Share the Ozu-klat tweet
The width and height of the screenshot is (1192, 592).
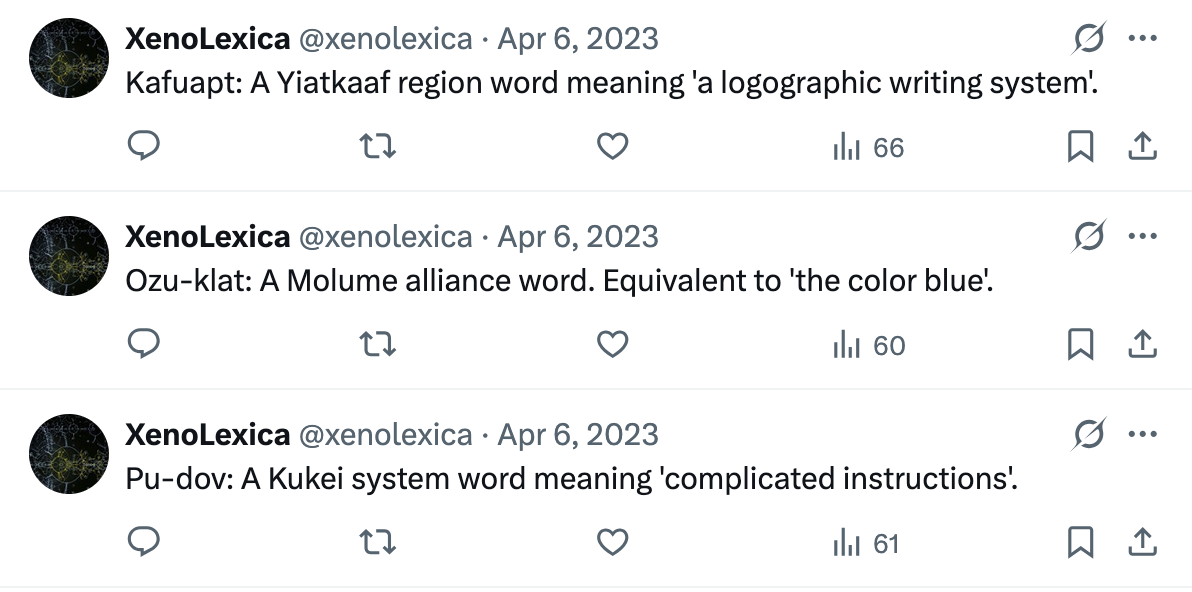click(x=1142, y=344)
